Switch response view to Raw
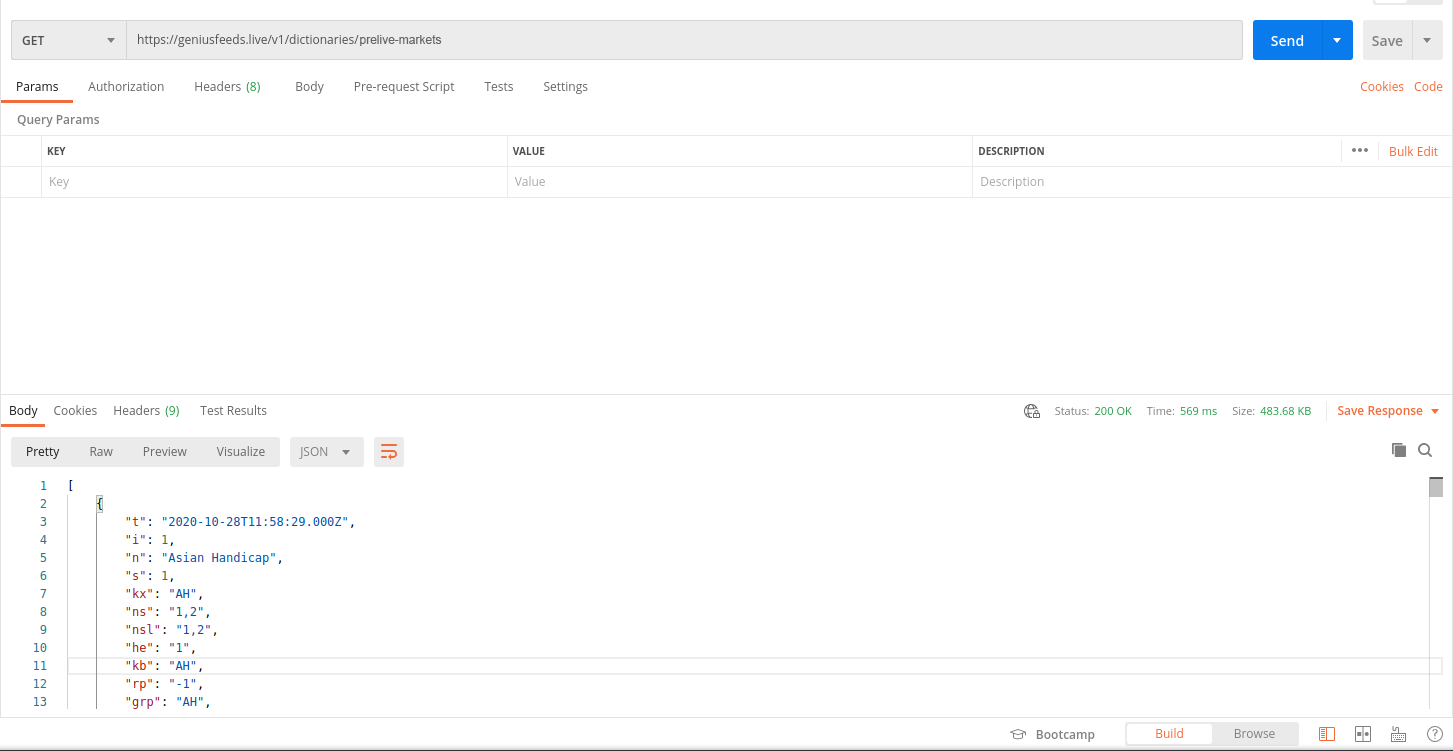 click(100, 451)
